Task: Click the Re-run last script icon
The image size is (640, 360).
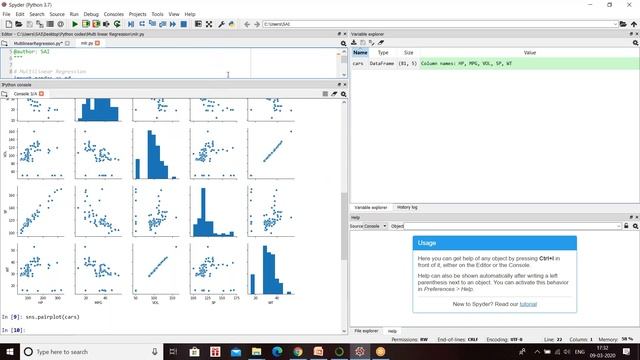Action: 117,24
